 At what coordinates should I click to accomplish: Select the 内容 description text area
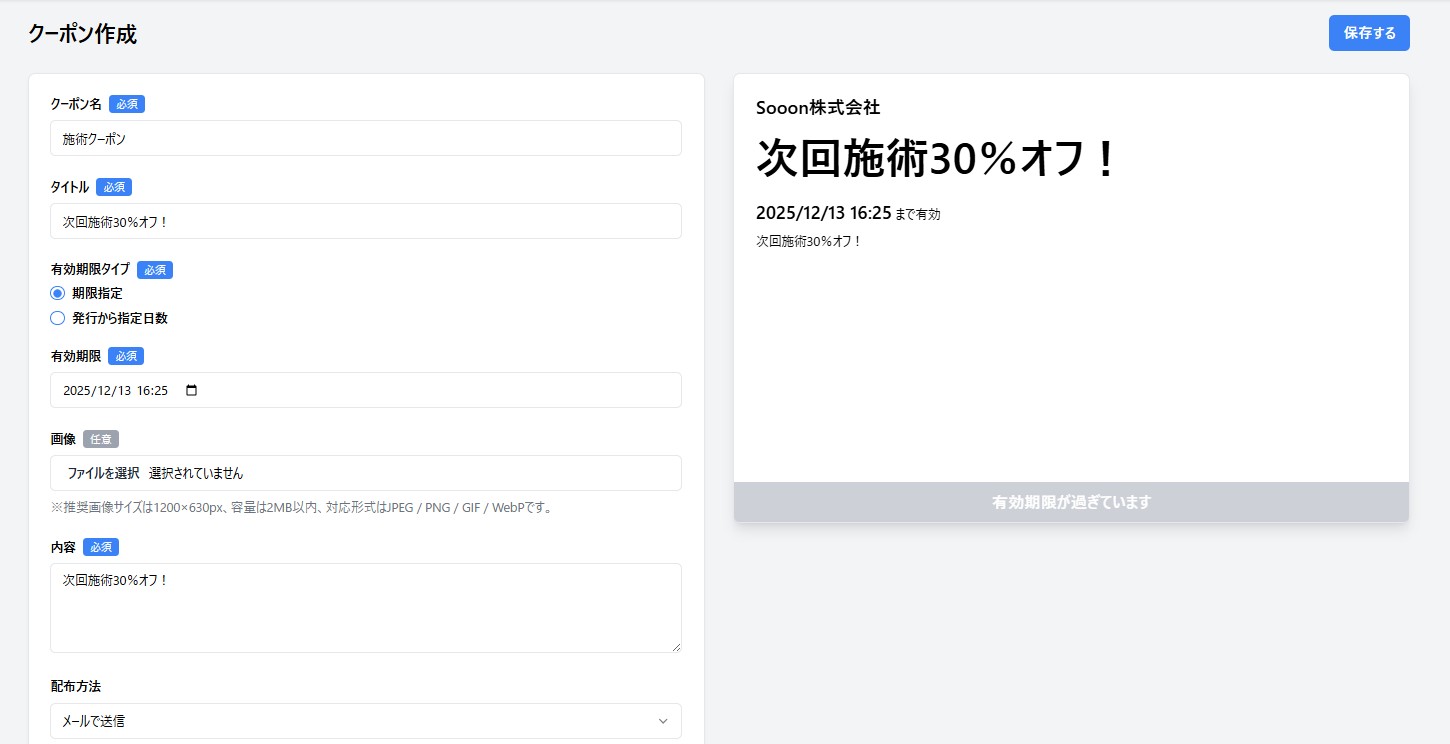[x=365, y=607]
